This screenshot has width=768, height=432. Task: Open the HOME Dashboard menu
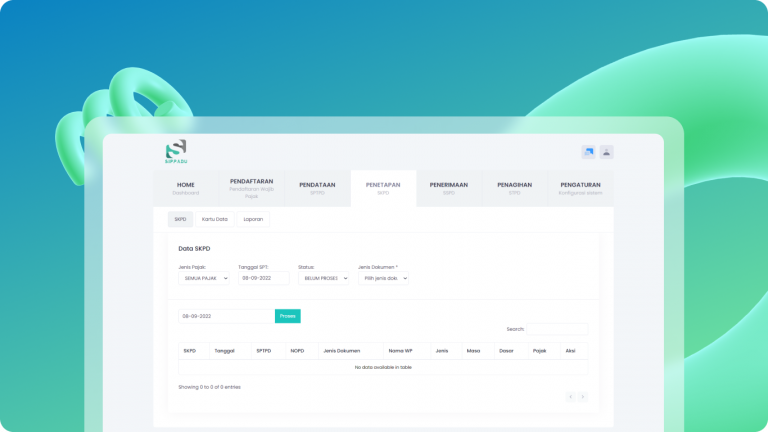[x=186, y=188]
